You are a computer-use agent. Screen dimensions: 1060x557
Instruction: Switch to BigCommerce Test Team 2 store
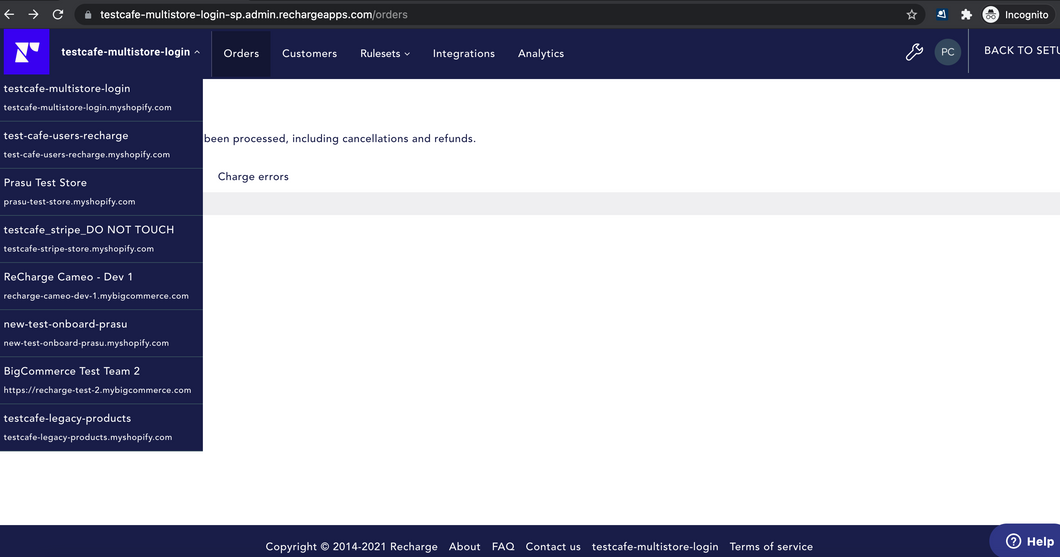(101, 381)
